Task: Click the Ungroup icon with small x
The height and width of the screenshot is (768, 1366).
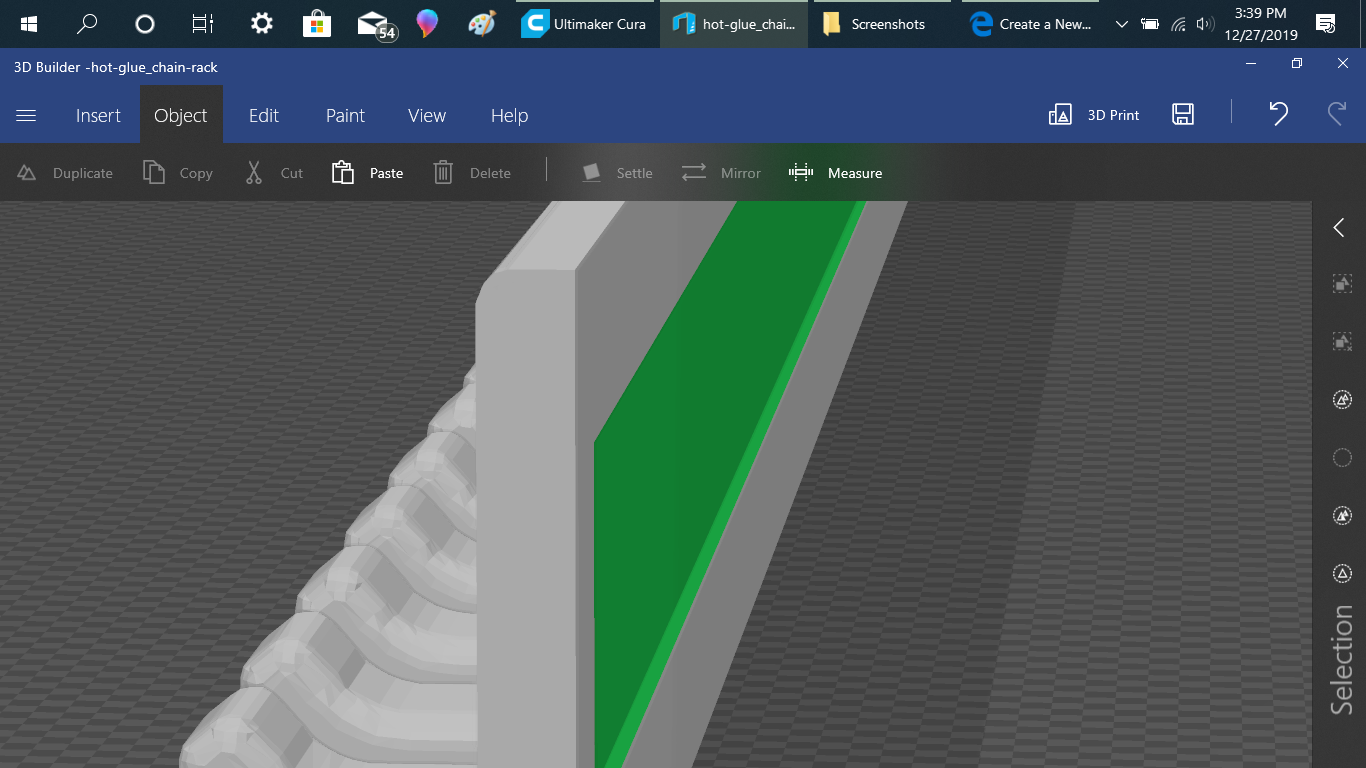Action: point(1342,342)
